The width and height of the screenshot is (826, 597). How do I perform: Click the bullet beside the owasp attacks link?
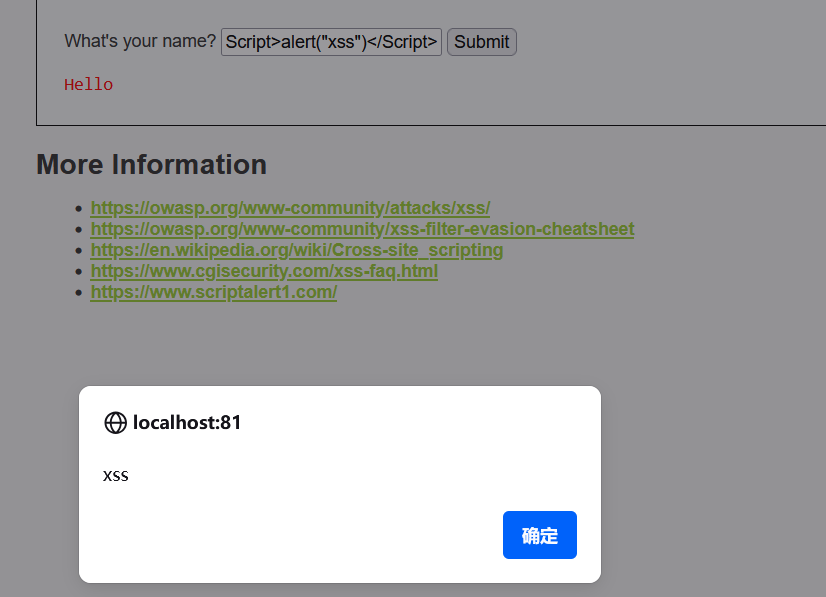(79, 209)
